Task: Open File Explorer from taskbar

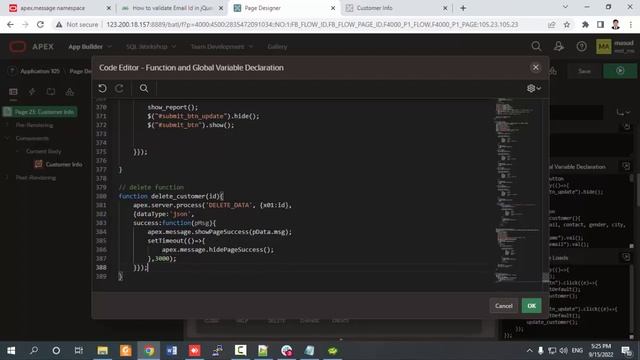Action: [102, 350]
